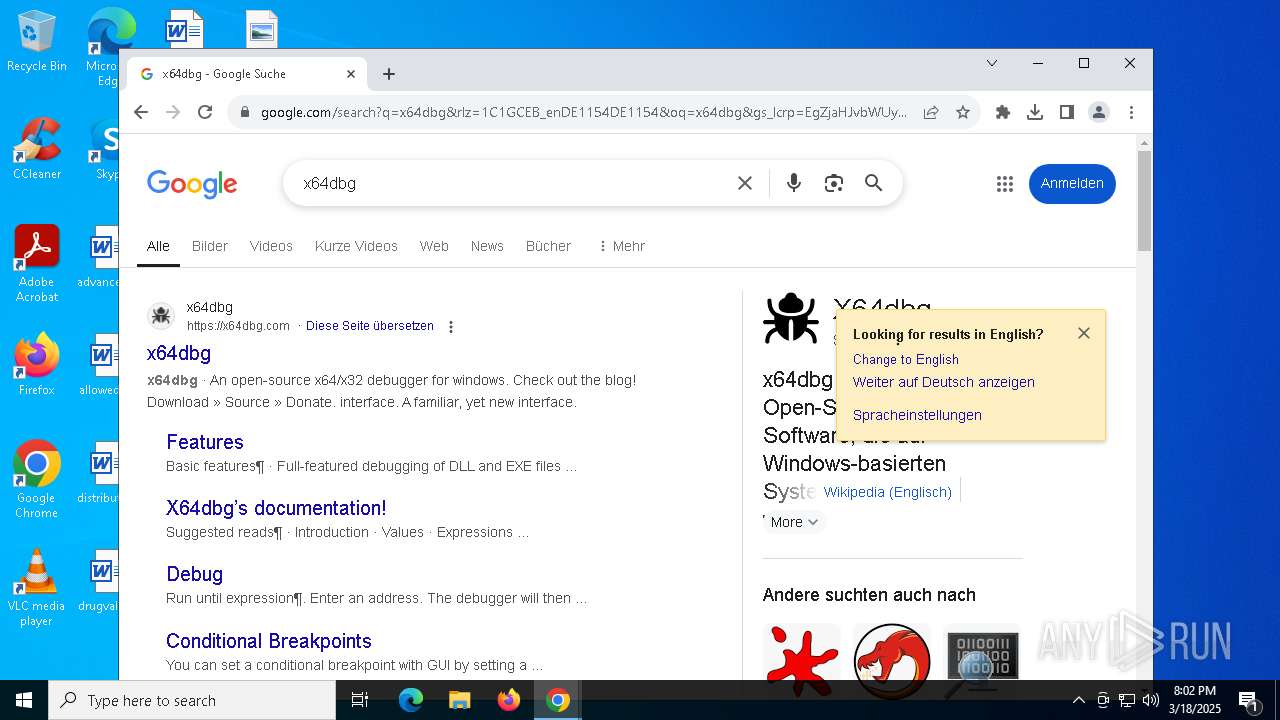Clear the search box with the X icon

745,183
